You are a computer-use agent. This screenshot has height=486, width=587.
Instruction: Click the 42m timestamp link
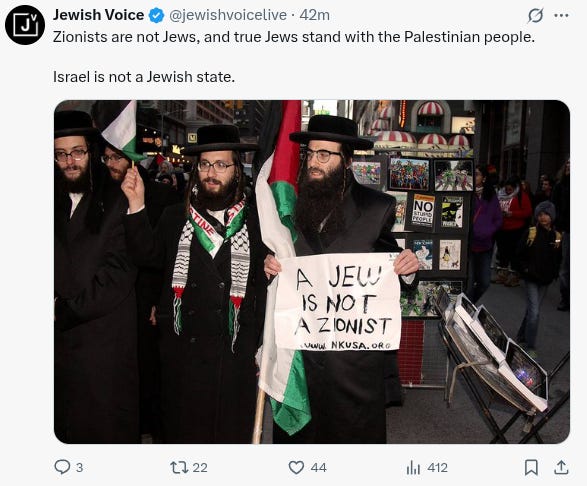pos(314,15)
